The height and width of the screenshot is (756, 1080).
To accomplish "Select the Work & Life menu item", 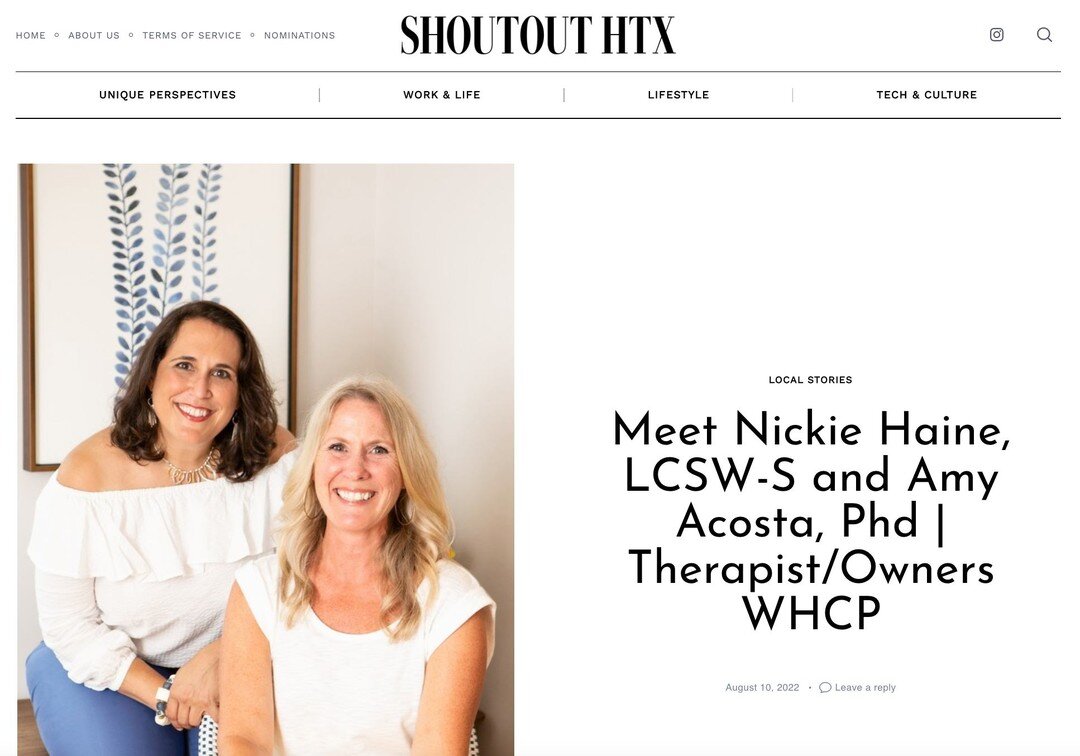I will pyautogui.click(x=442, y=95).
